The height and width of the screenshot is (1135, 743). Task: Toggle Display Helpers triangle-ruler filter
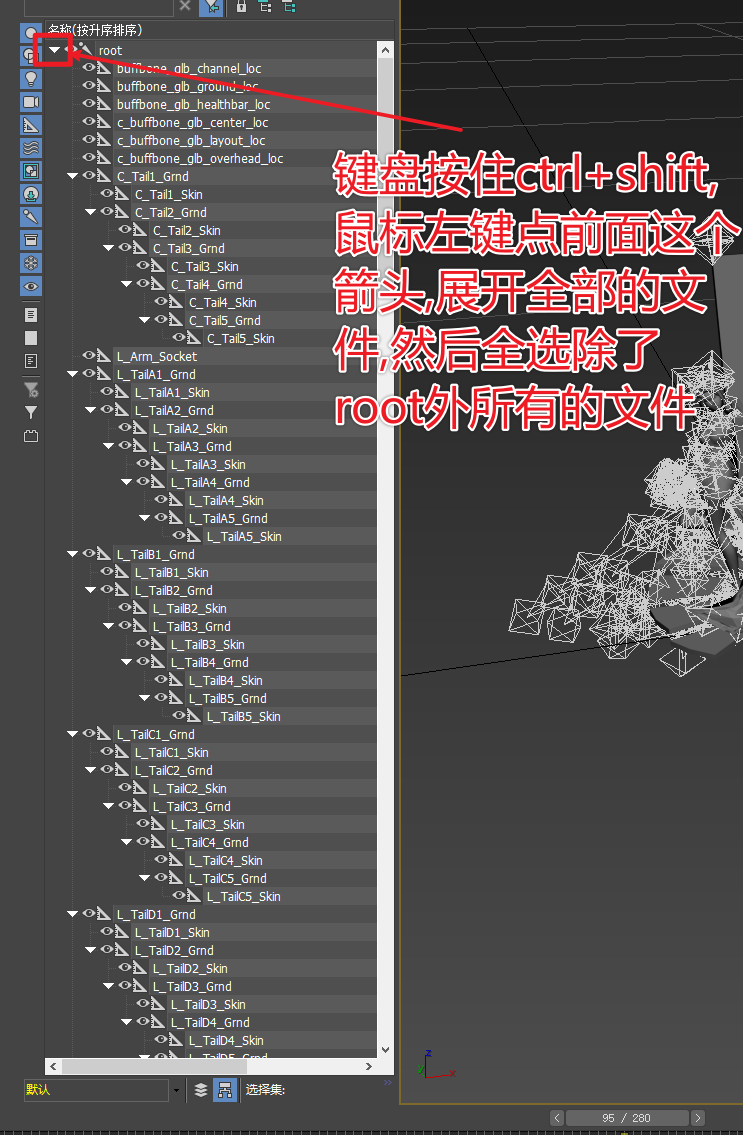(x=30, y=125)
